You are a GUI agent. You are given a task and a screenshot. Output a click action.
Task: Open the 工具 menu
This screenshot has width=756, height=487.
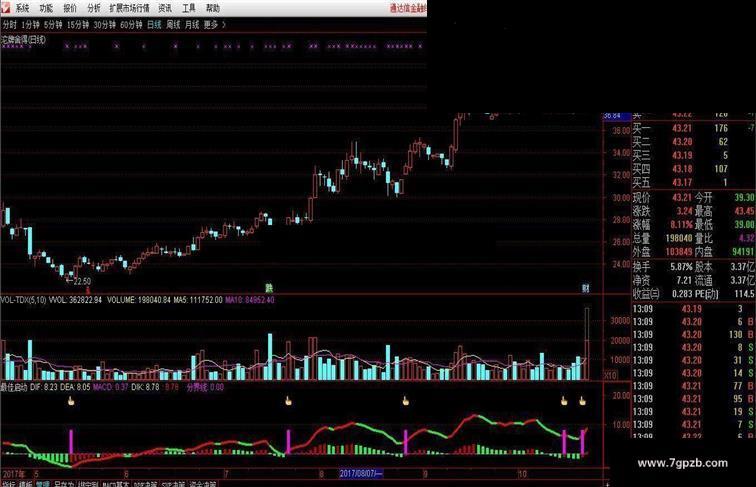189,8
